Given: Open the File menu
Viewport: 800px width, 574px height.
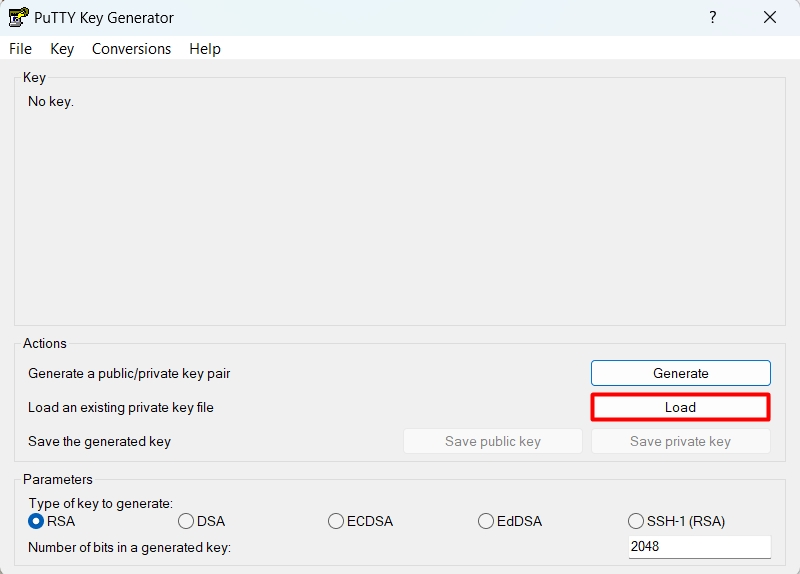Looking at the screenshot, I should point(20,49).
